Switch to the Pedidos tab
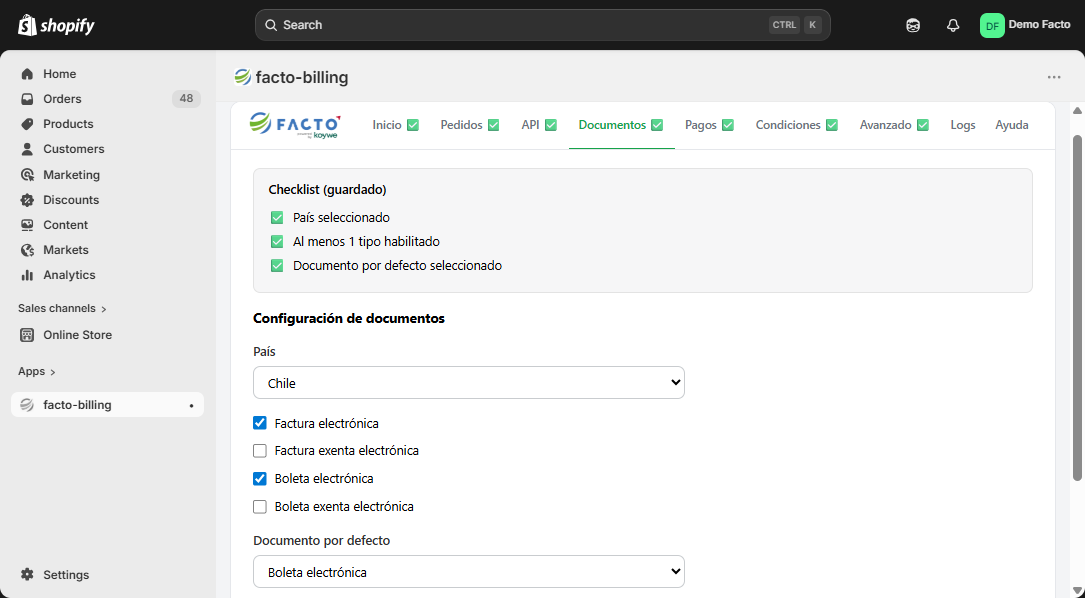This screenshot has width=1085, height=598. (x=469, y=125)
